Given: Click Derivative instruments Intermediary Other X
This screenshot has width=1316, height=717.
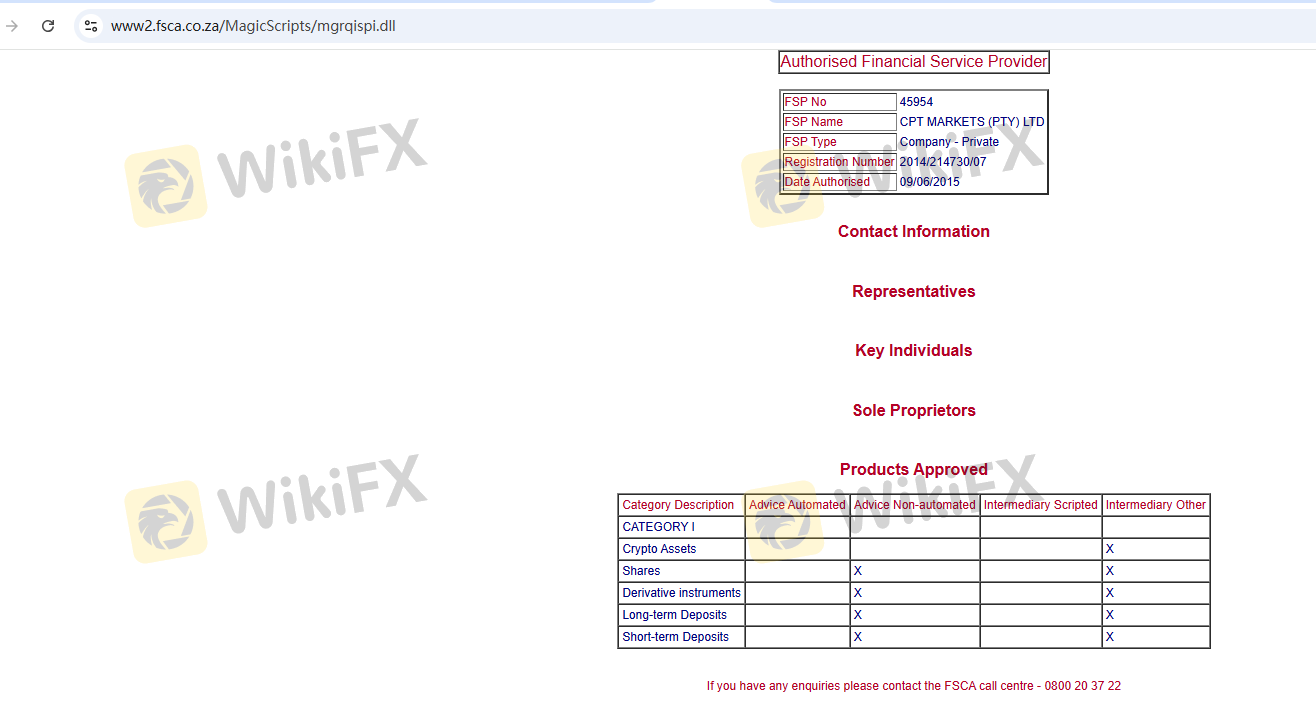Looking at the screenshot, I should (1110, 593).
